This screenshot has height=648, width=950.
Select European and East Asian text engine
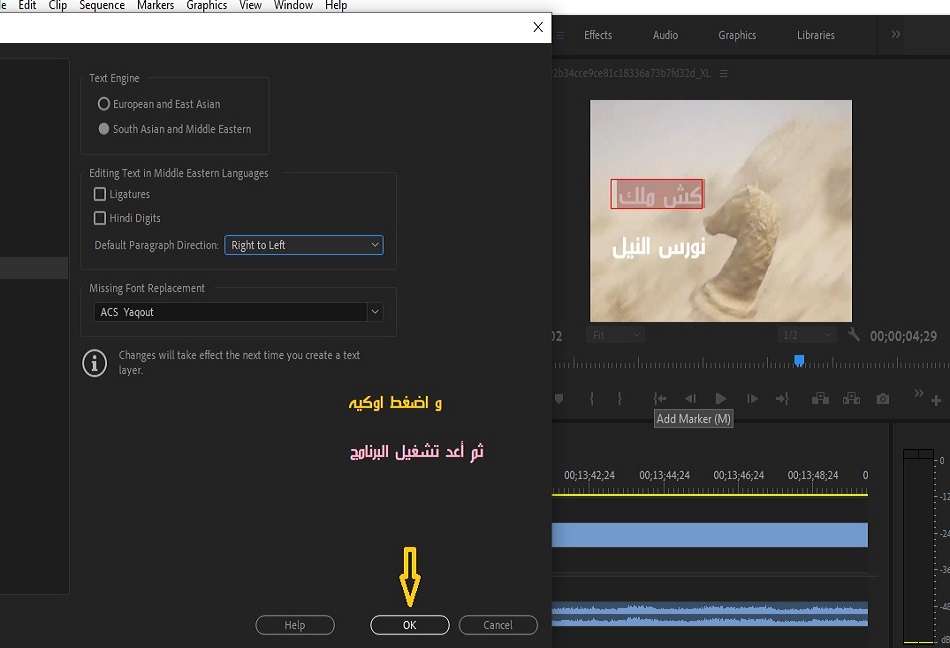tap(104, 104)
